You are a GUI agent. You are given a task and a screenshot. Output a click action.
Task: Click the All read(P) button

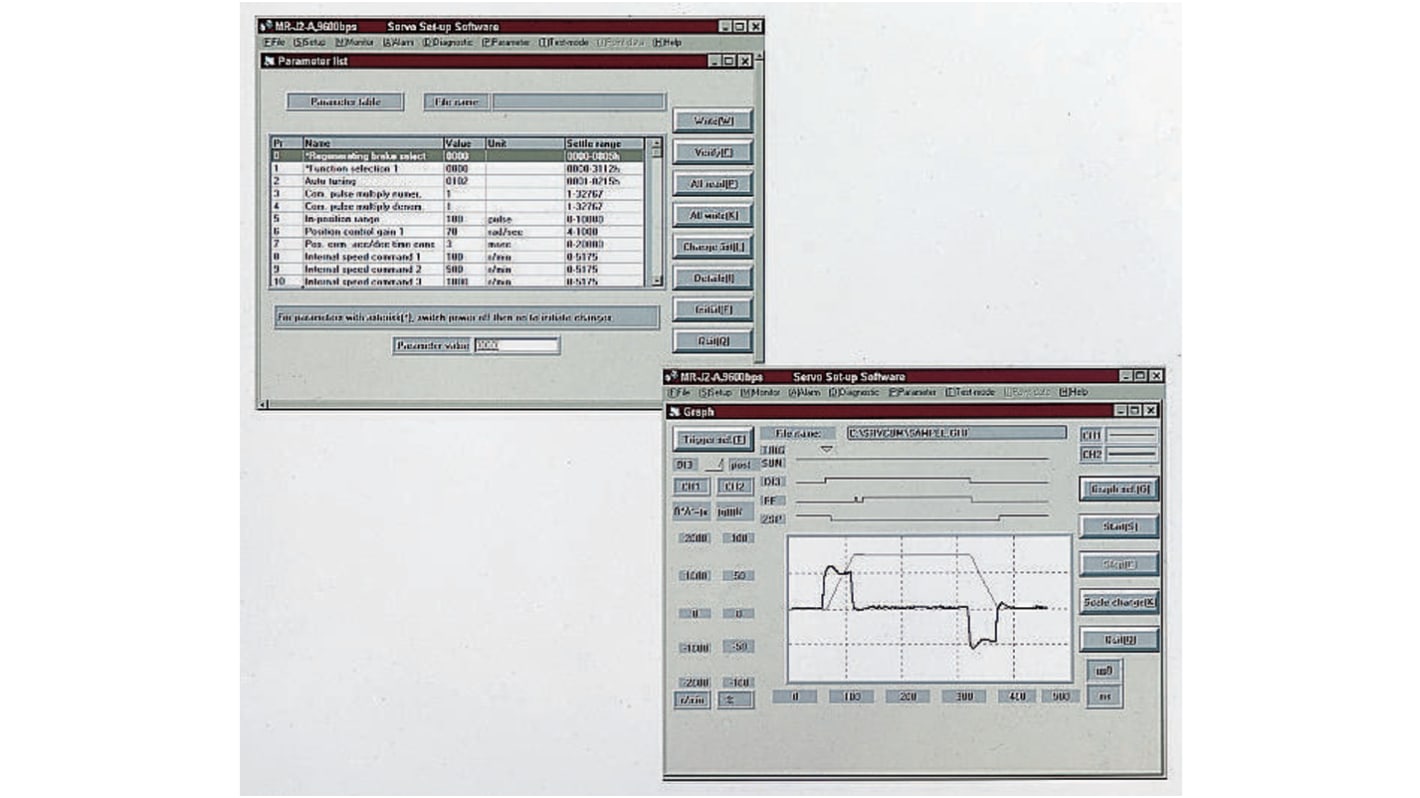coord(712,184)
